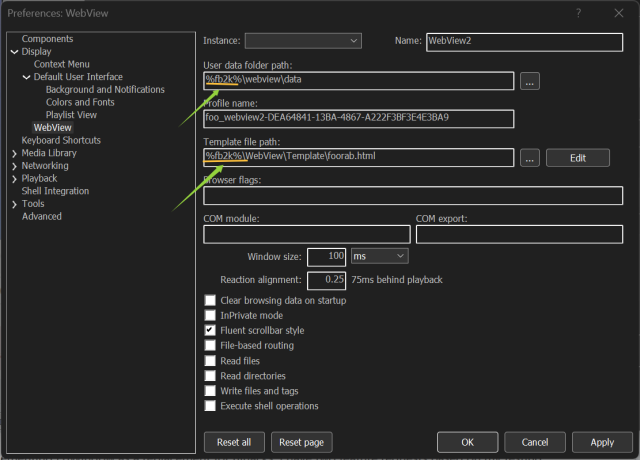Click the Reaction alignment value field

click(x=327, y=281)
